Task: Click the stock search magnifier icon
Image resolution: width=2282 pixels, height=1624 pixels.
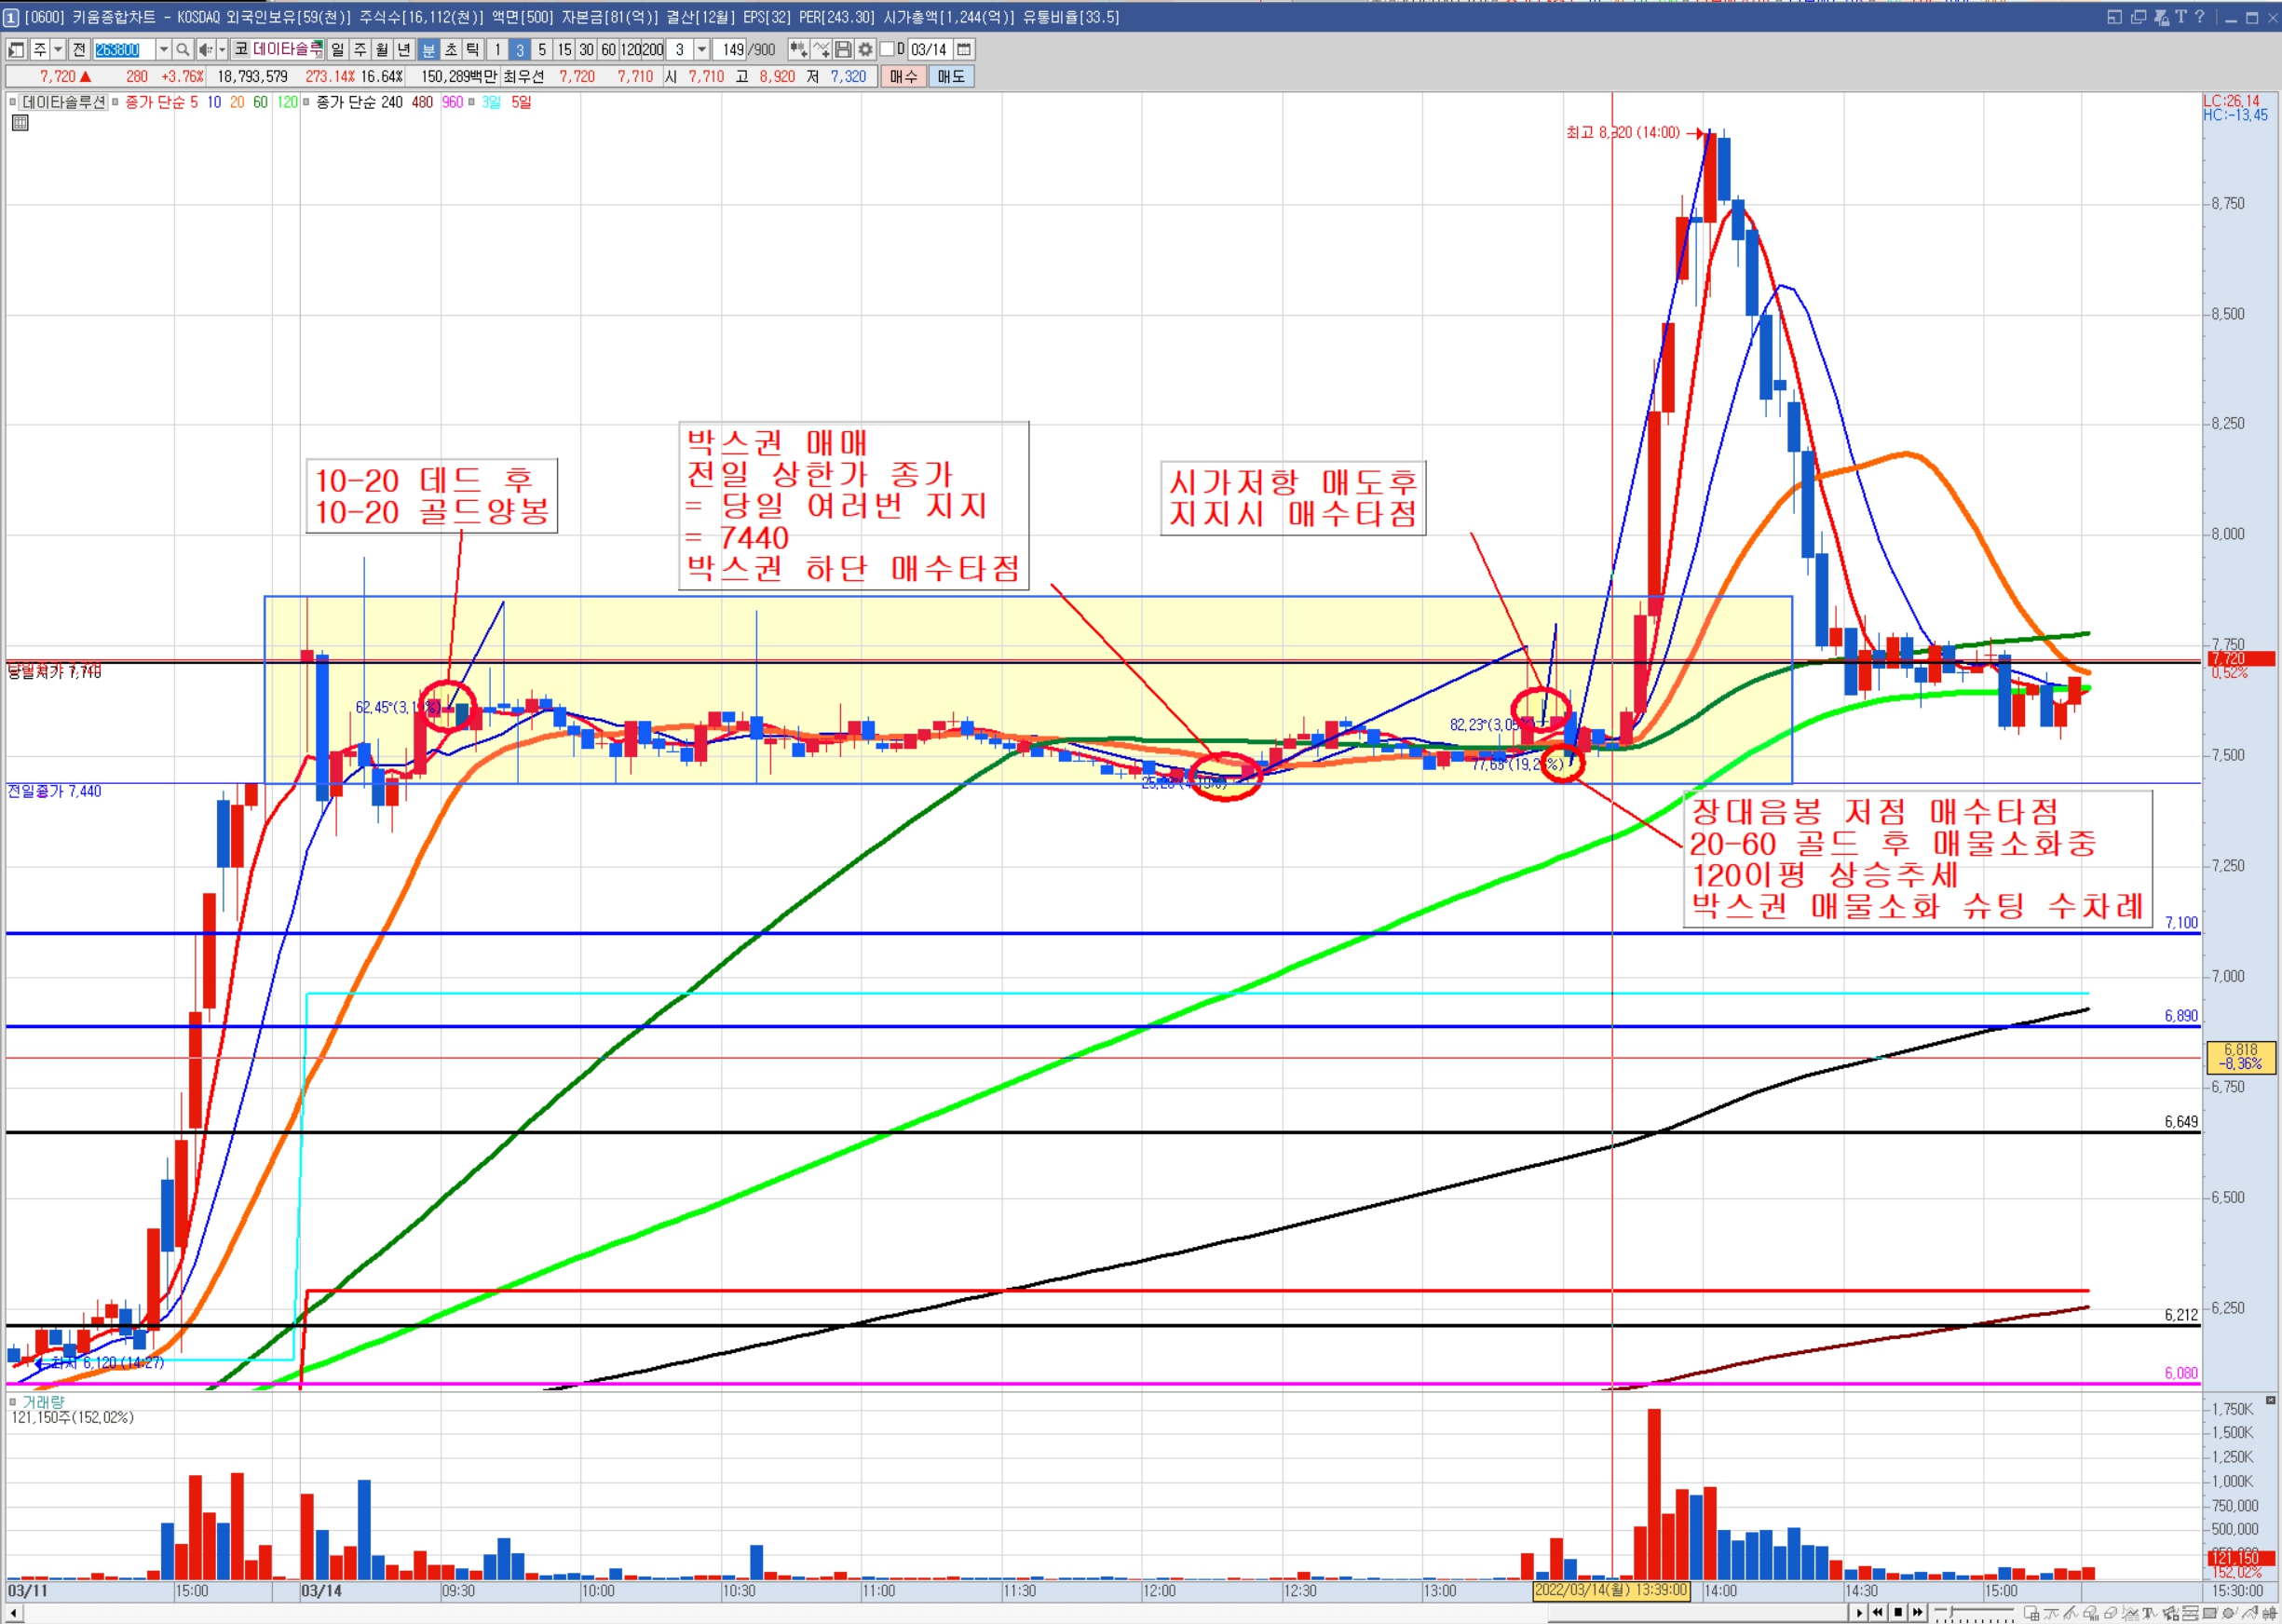Action: tap(182, 49)
